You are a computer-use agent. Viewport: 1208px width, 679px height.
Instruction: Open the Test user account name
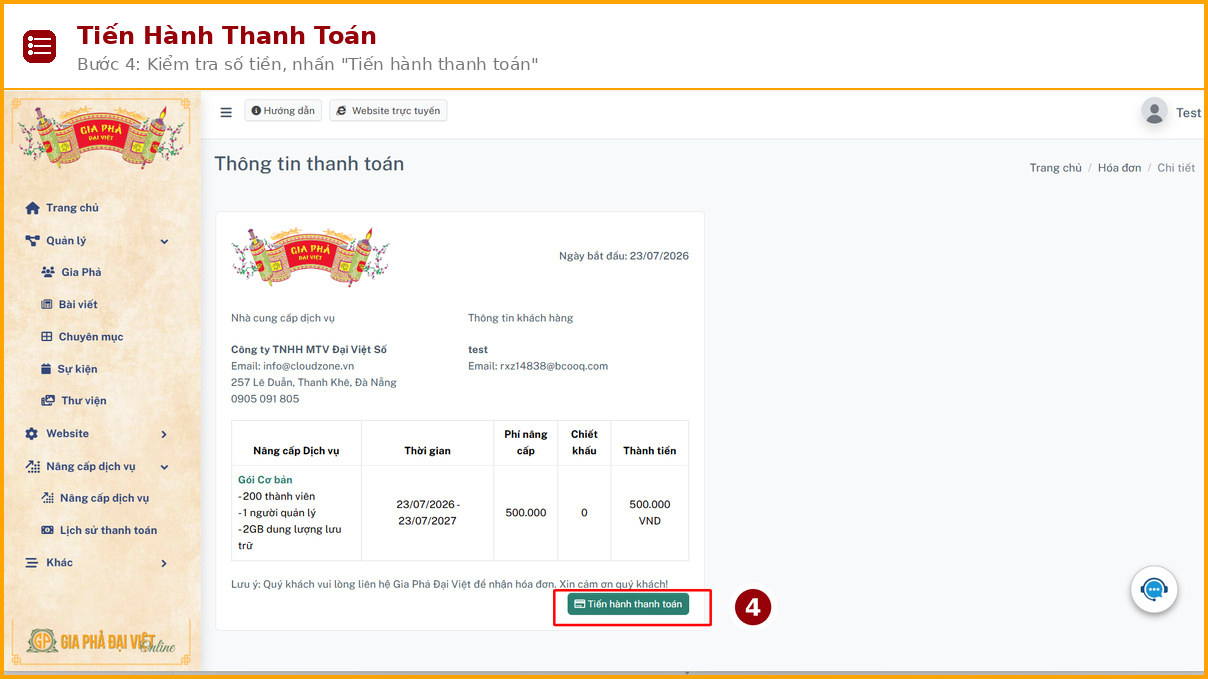(x=1188, y=113)
